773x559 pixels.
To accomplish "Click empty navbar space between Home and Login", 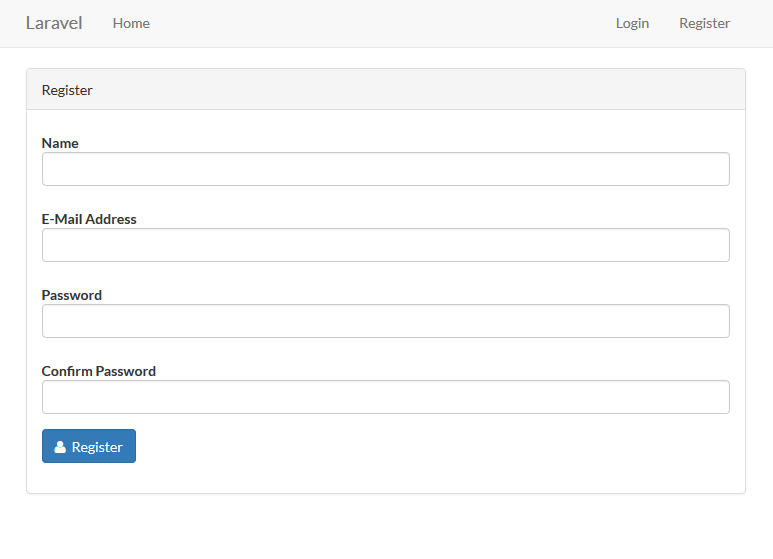I will coord(380,23).
